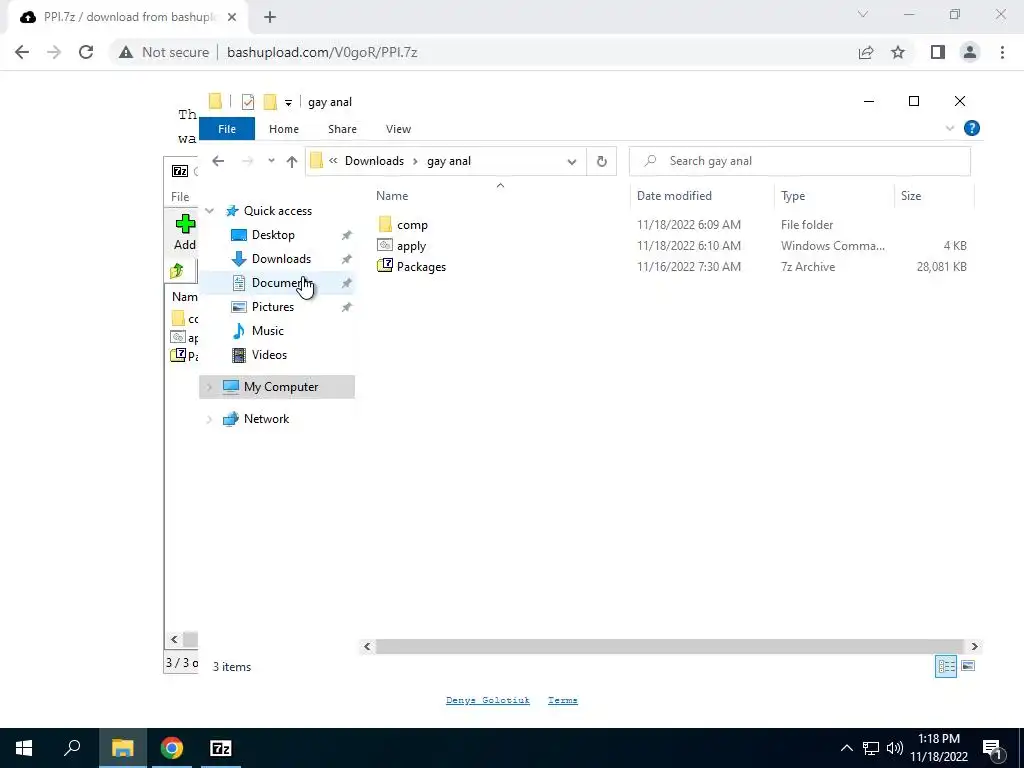1024x768 pixels.
Task: Show hidden system tray icons
Action: (x=846, y=748)
